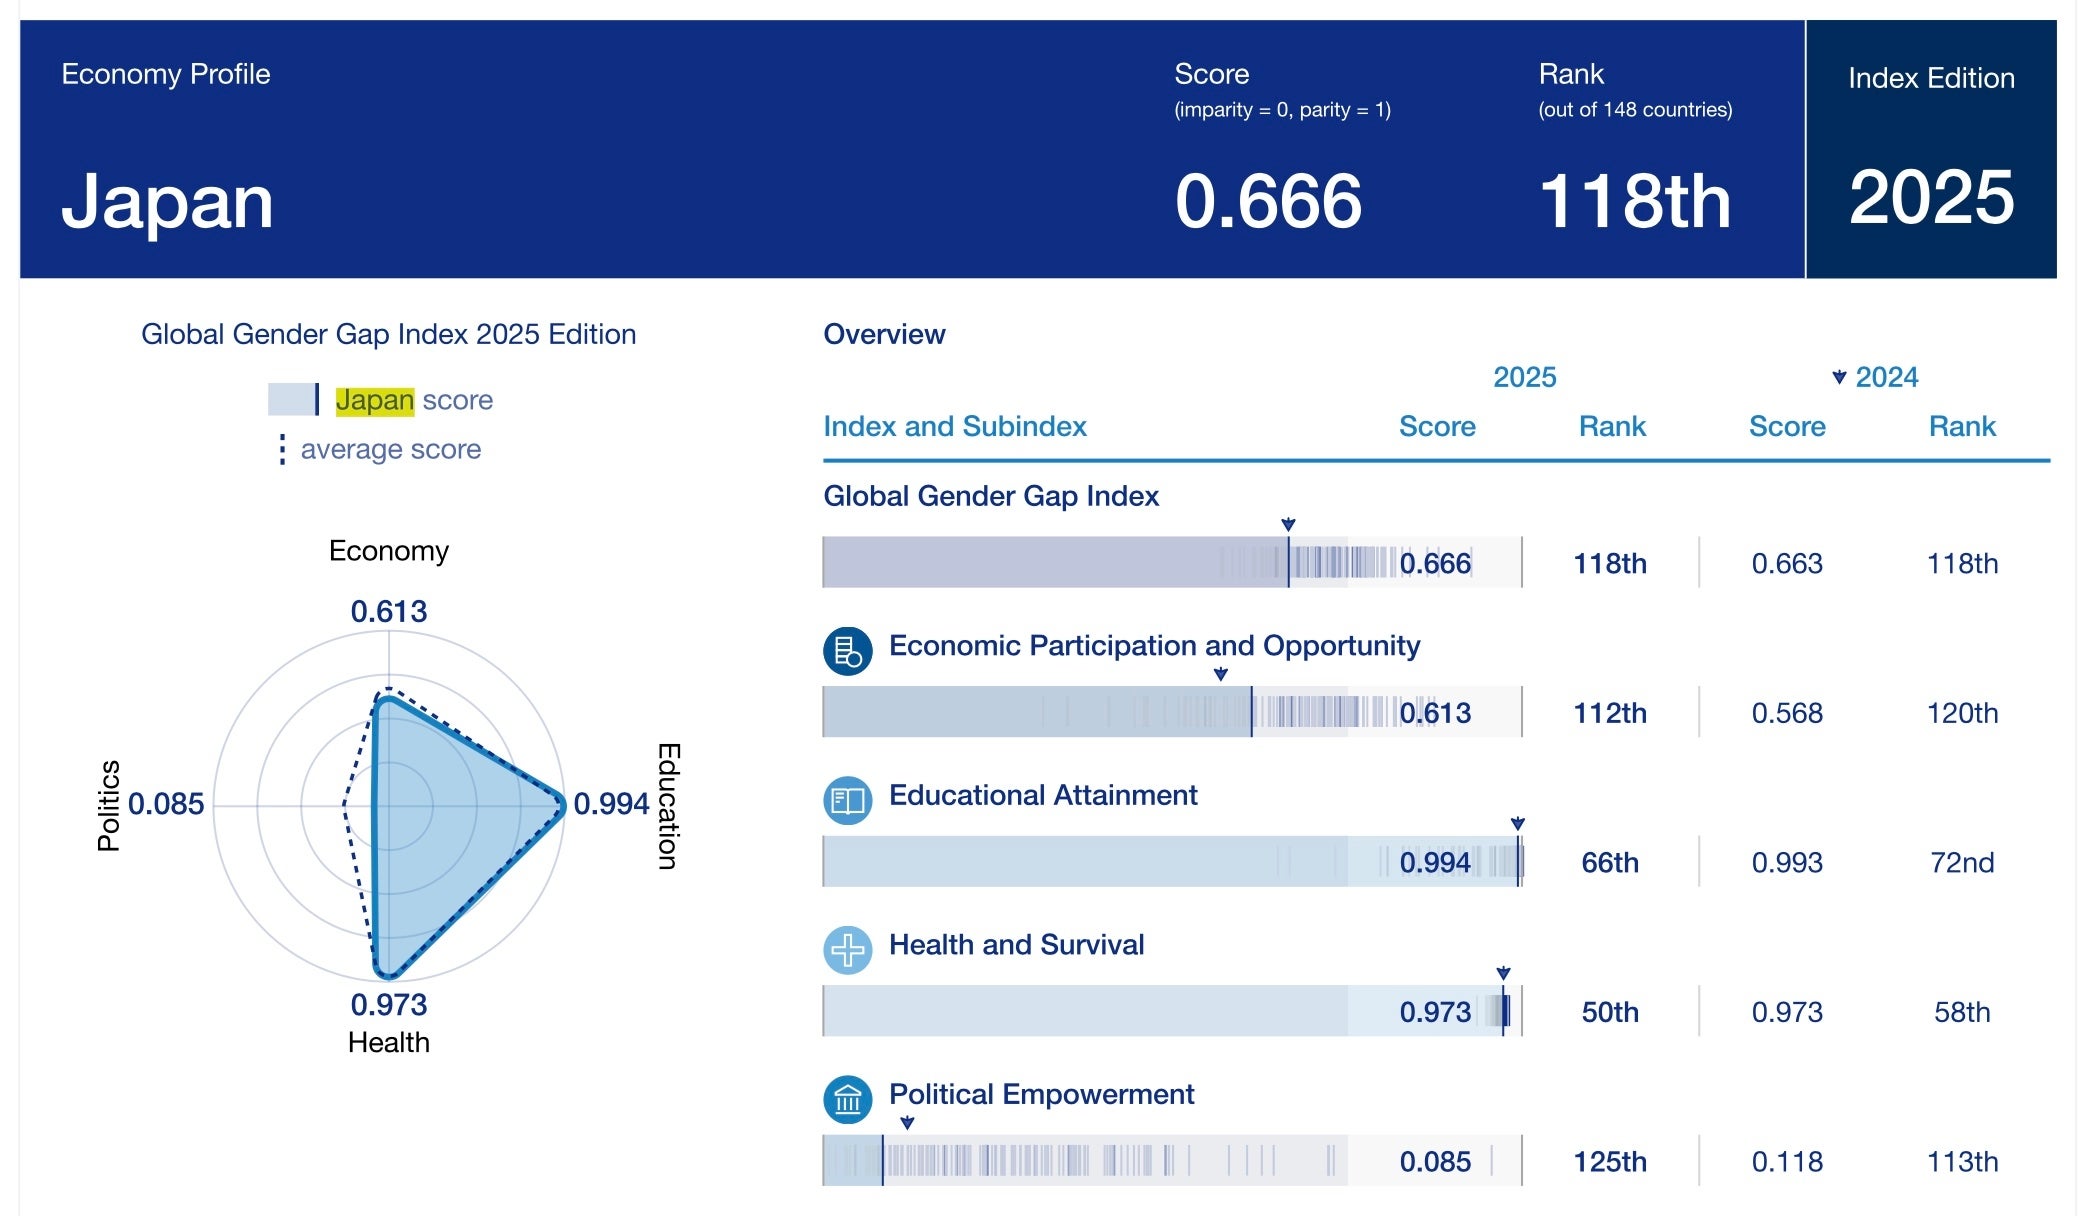This screenshot has width=2084, height=1216.
Task: Click the 66th rank for Educational Attainment
Action: (x=1610, y=862)
